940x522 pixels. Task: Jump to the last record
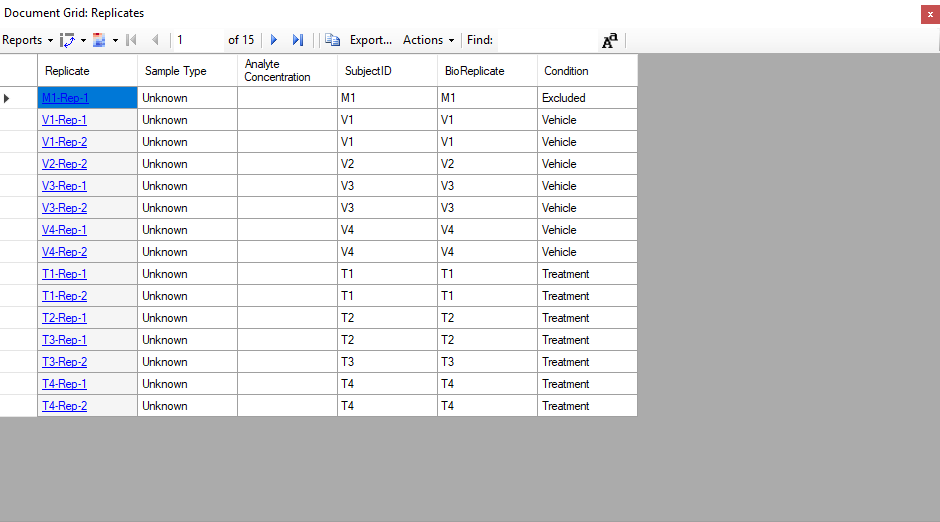(297, 40)
